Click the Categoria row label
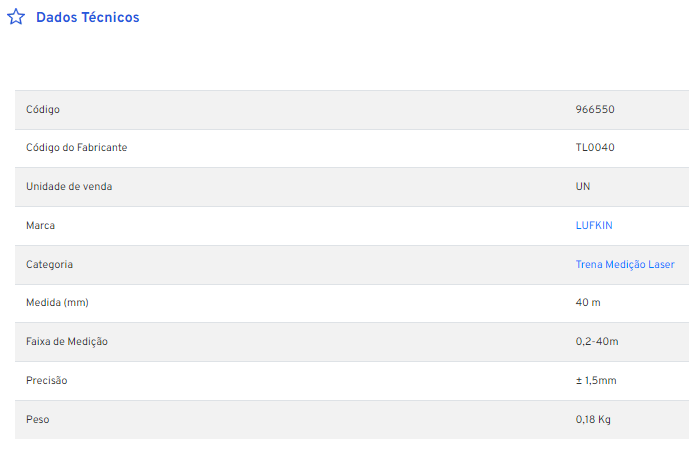Viewport: 689px width, 463px height. click(49, 264)
